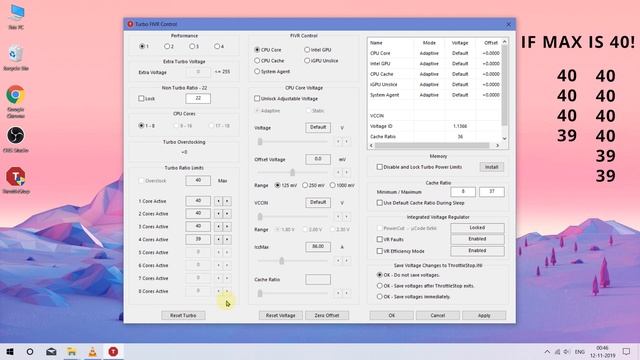Confirm with the OK button
Viewport: 640px width, 360px height.
[x=391, y=315]
